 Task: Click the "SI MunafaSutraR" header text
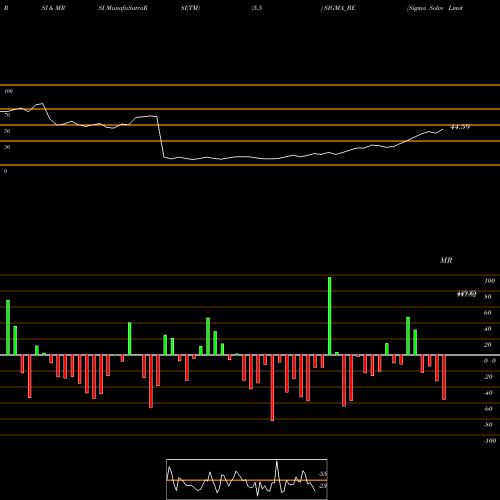(x=123, y=8)
